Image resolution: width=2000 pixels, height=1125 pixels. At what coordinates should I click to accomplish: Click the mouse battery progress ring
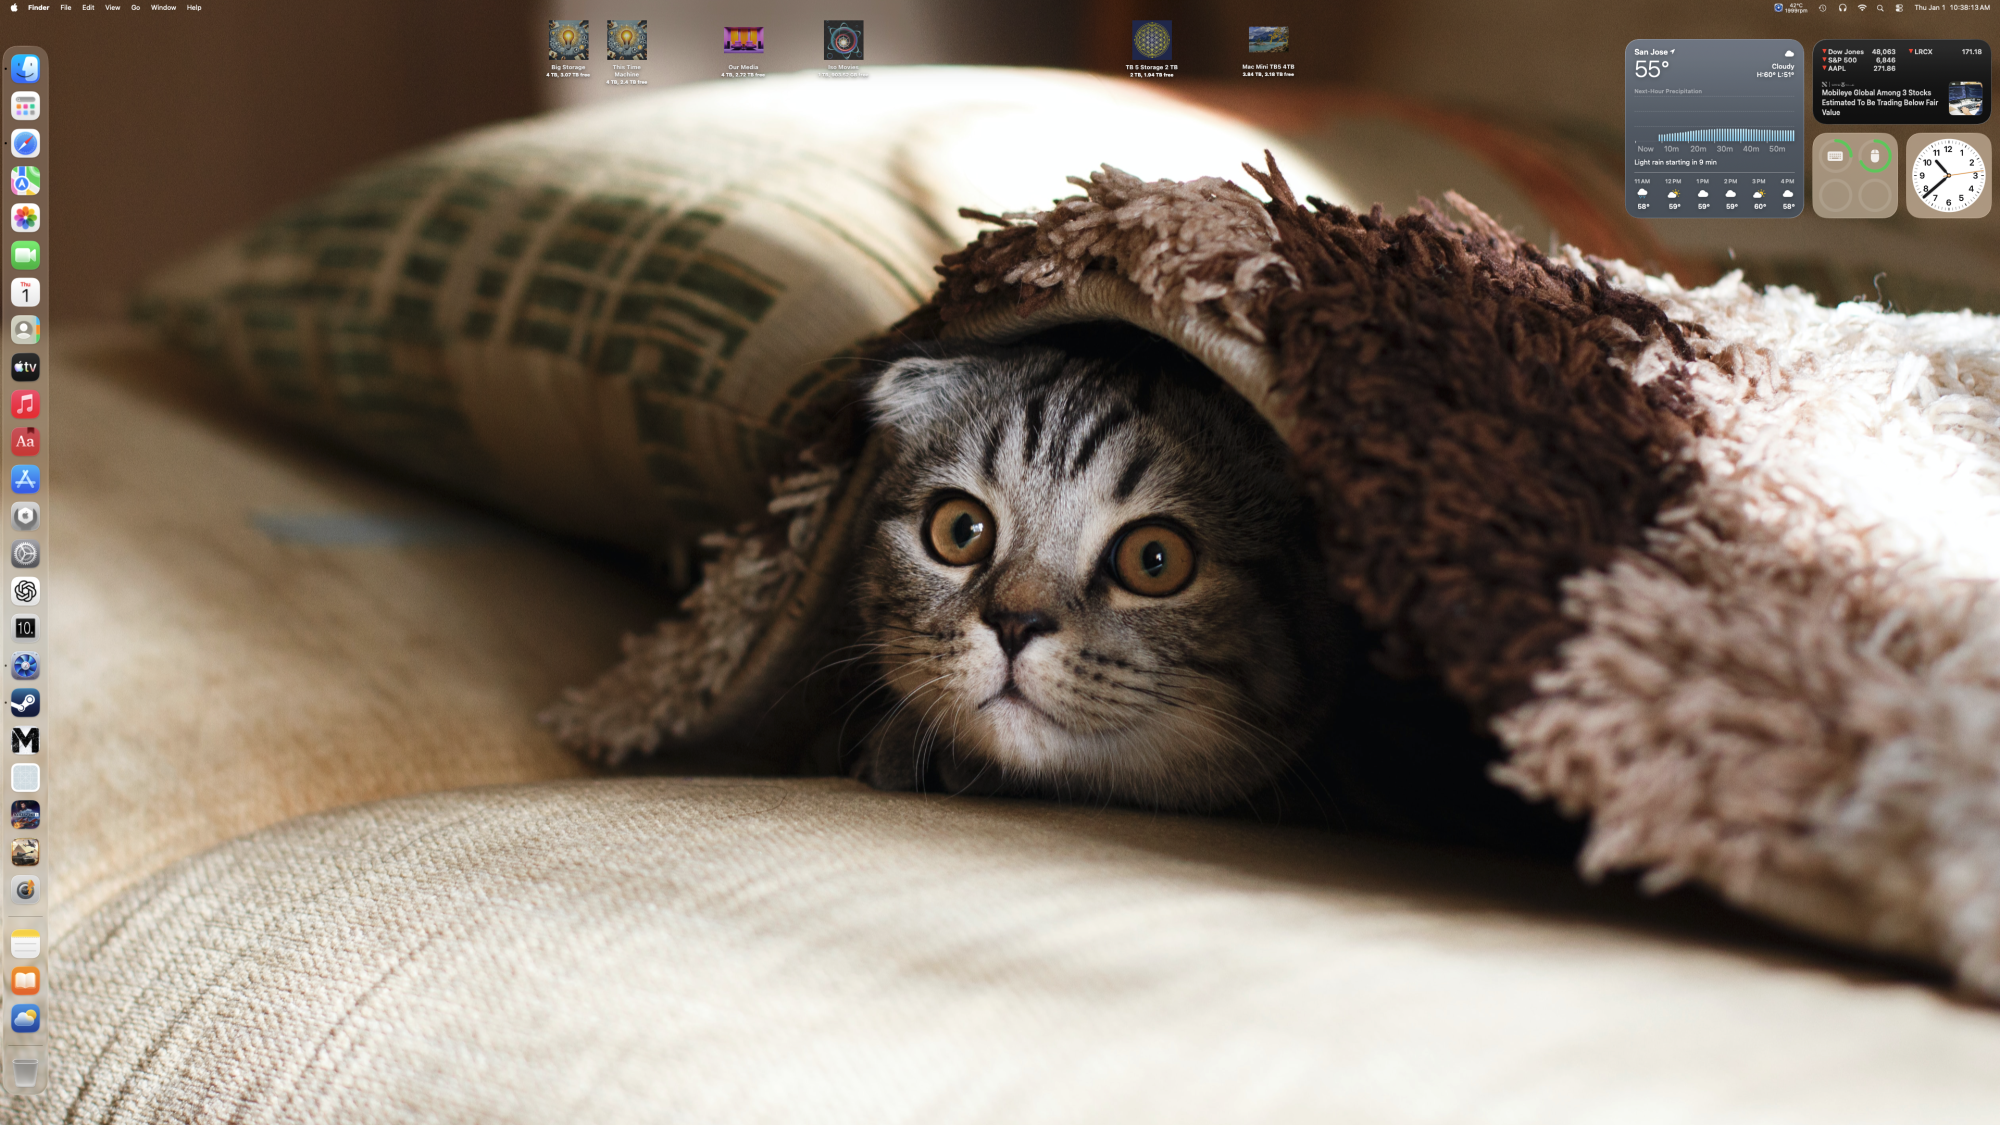pyautogui.click(x=1876, y=155)
